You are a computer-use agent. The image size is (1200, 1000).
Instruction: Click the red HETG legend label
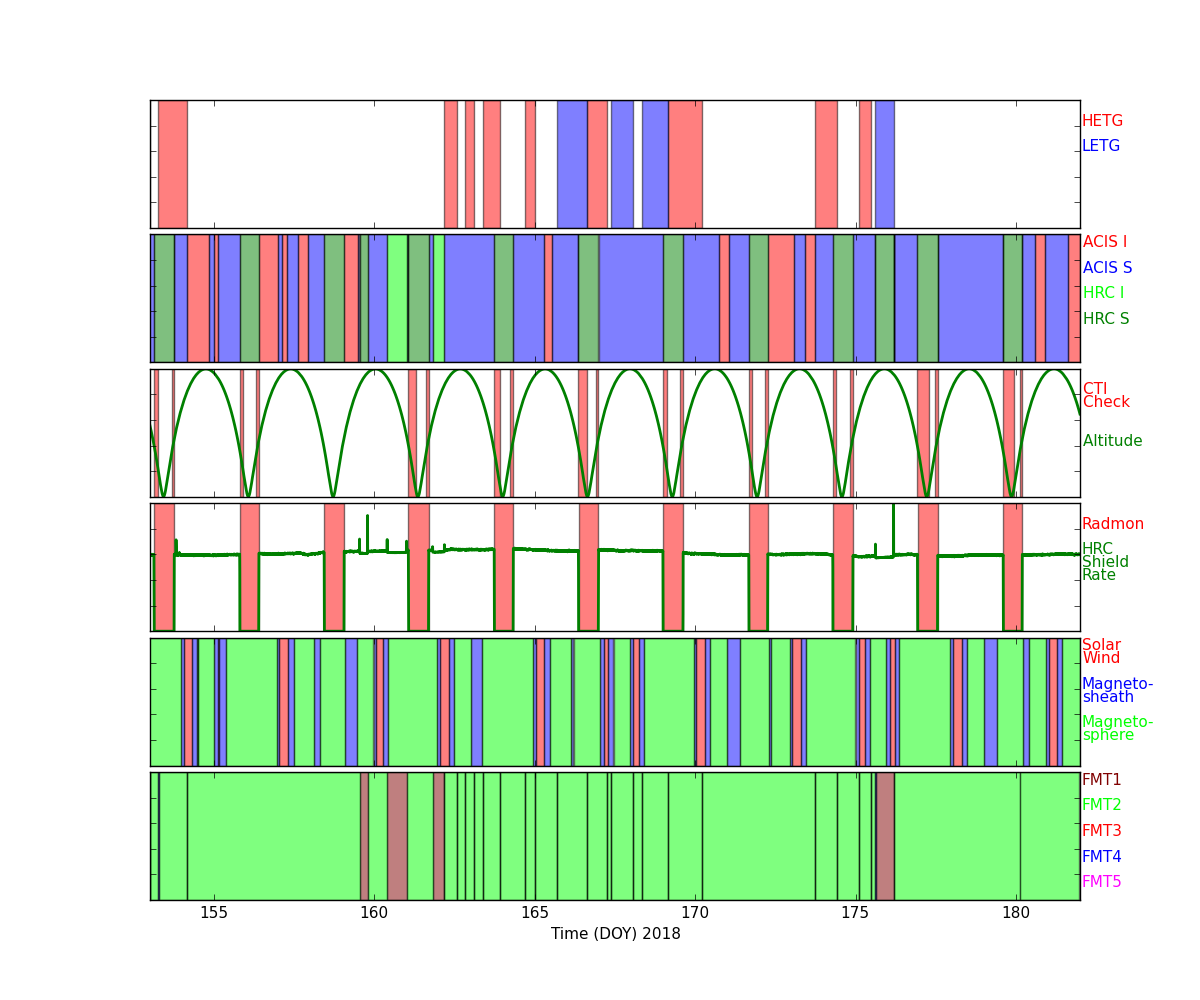coord(1102,121)
